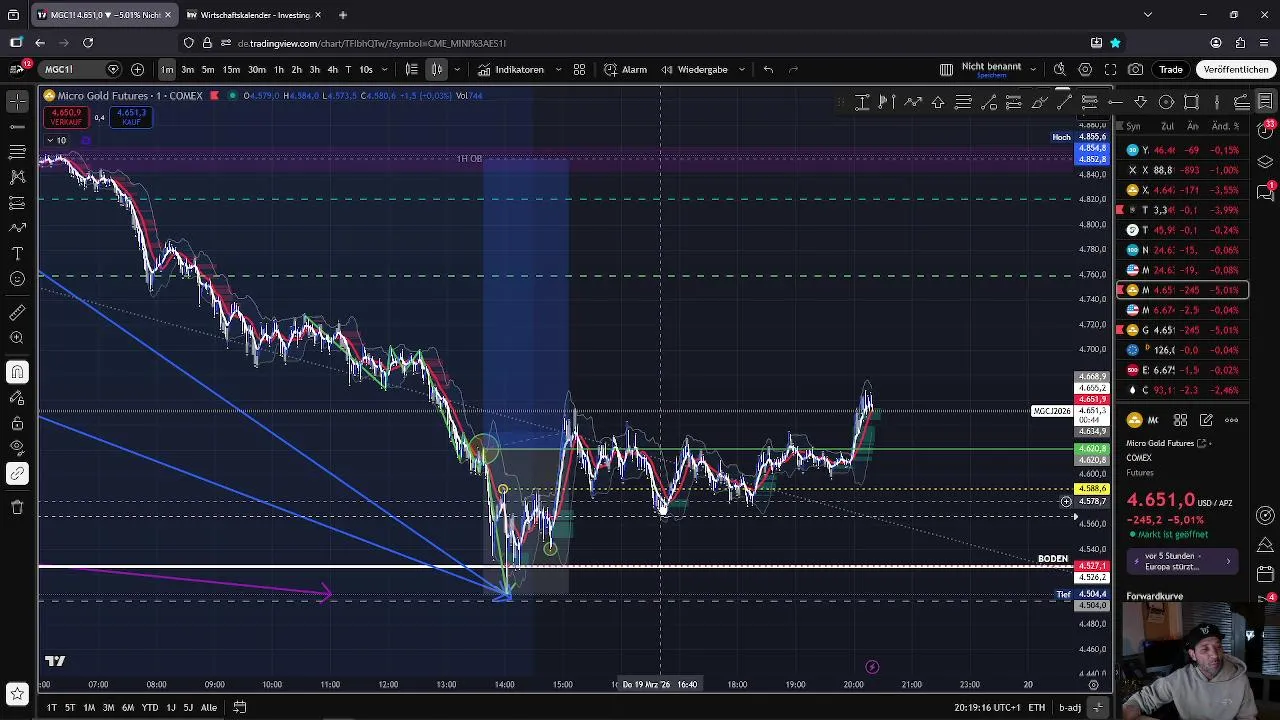Select watchlist row with value 126,0
The height and width of the screenshot is (720, 1280).
1182,350
